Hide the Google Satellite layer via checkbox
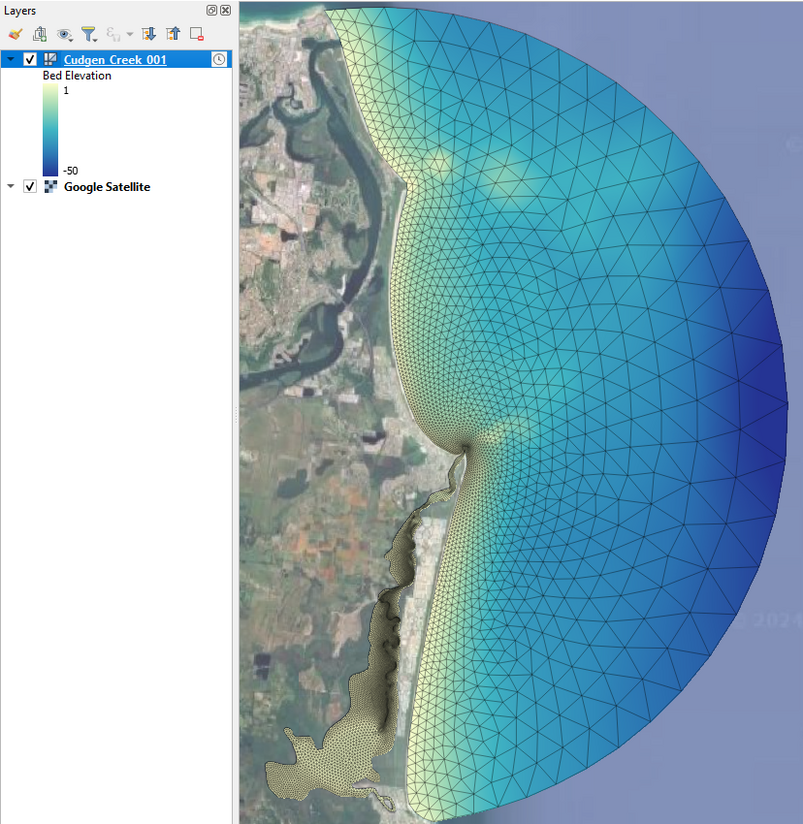803x824 pixels. [x=30, y=187]
